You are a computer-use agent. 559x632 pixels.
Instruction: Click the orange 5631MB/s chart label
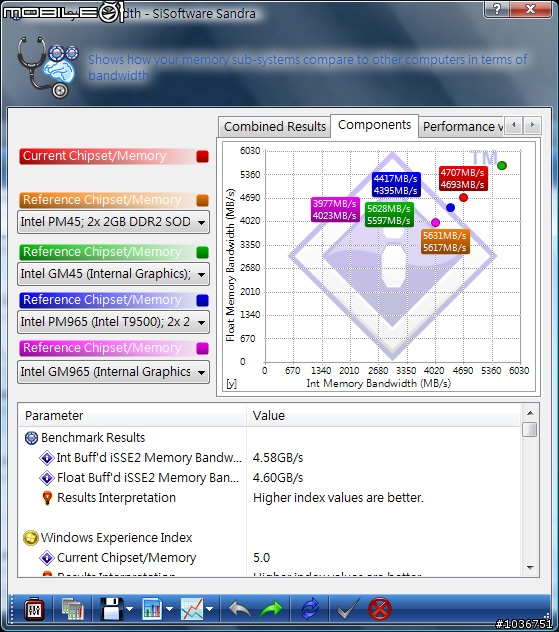pos(445,241)
